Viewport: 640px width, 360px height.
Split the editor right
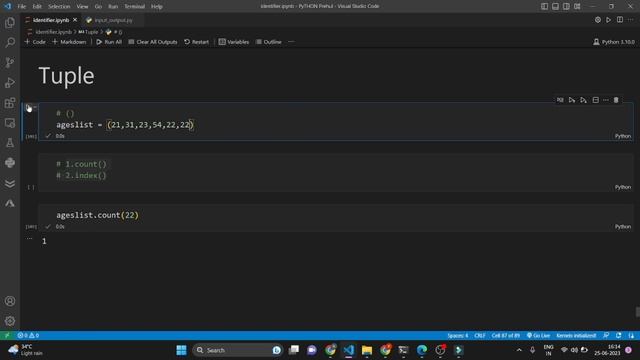point(620,20)
